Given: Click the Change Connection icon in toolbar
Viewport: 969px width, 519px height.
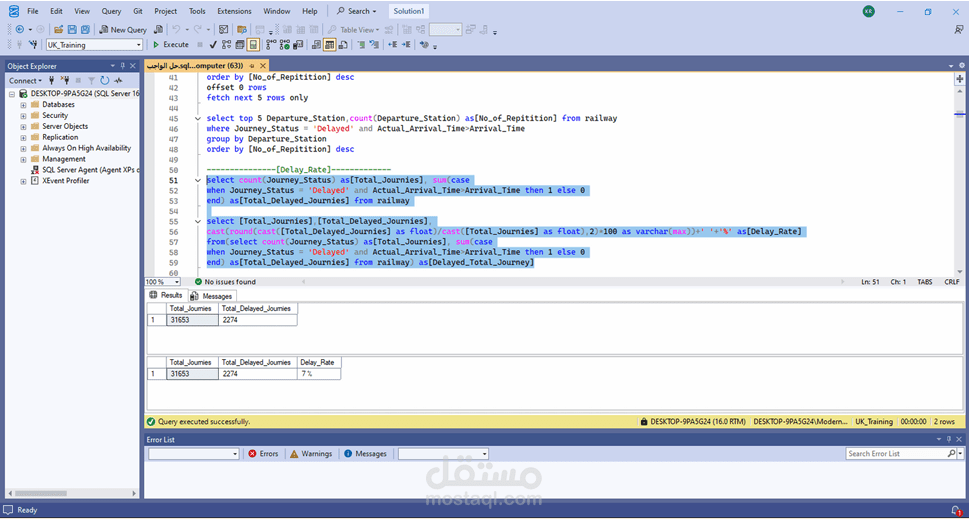Looking at the screenshot, I should [33, 44].
